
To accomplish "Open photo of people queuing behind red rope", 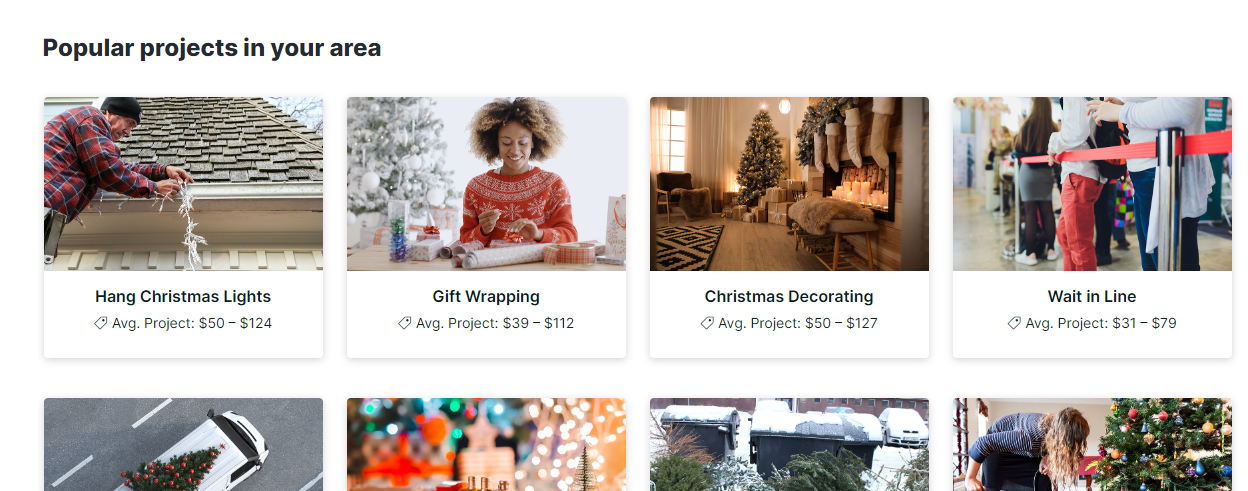I will pyautogui.click(x=1092, y=184).
